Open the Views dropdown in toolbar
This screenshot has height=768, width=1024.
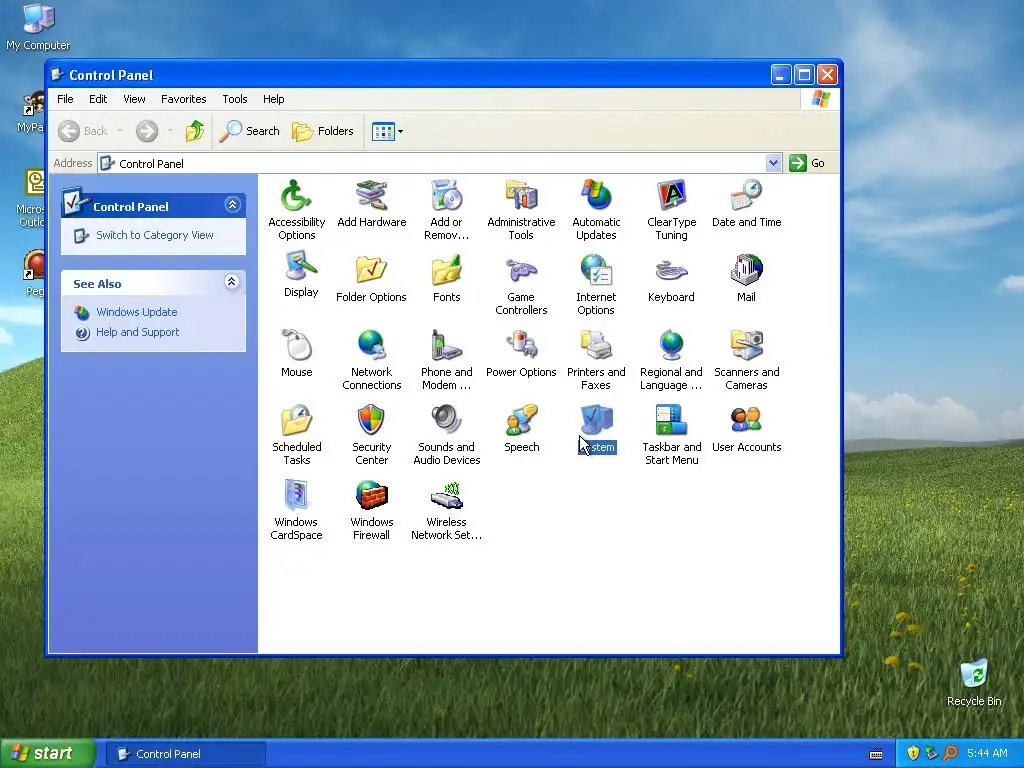[x=387, y=131]
